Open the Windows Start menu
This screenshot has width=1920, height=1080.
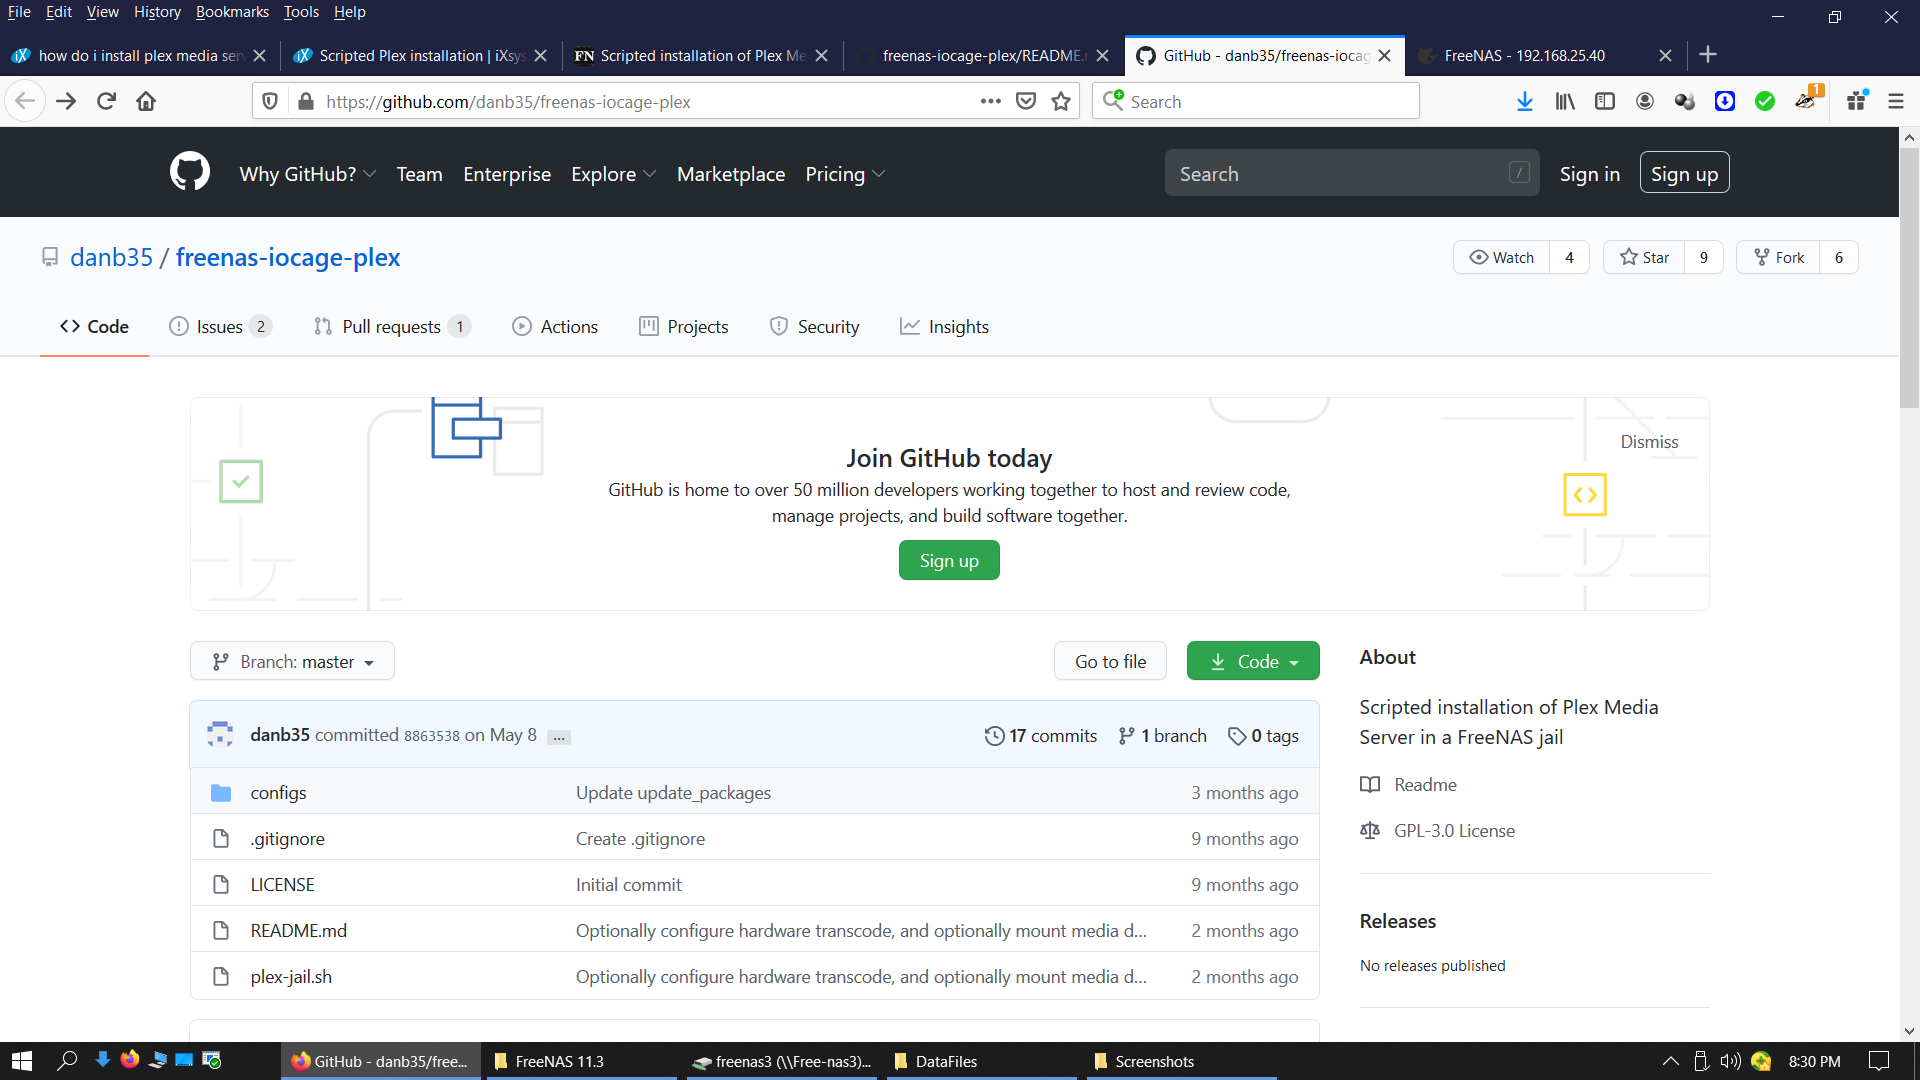[x=22, y=1061]
